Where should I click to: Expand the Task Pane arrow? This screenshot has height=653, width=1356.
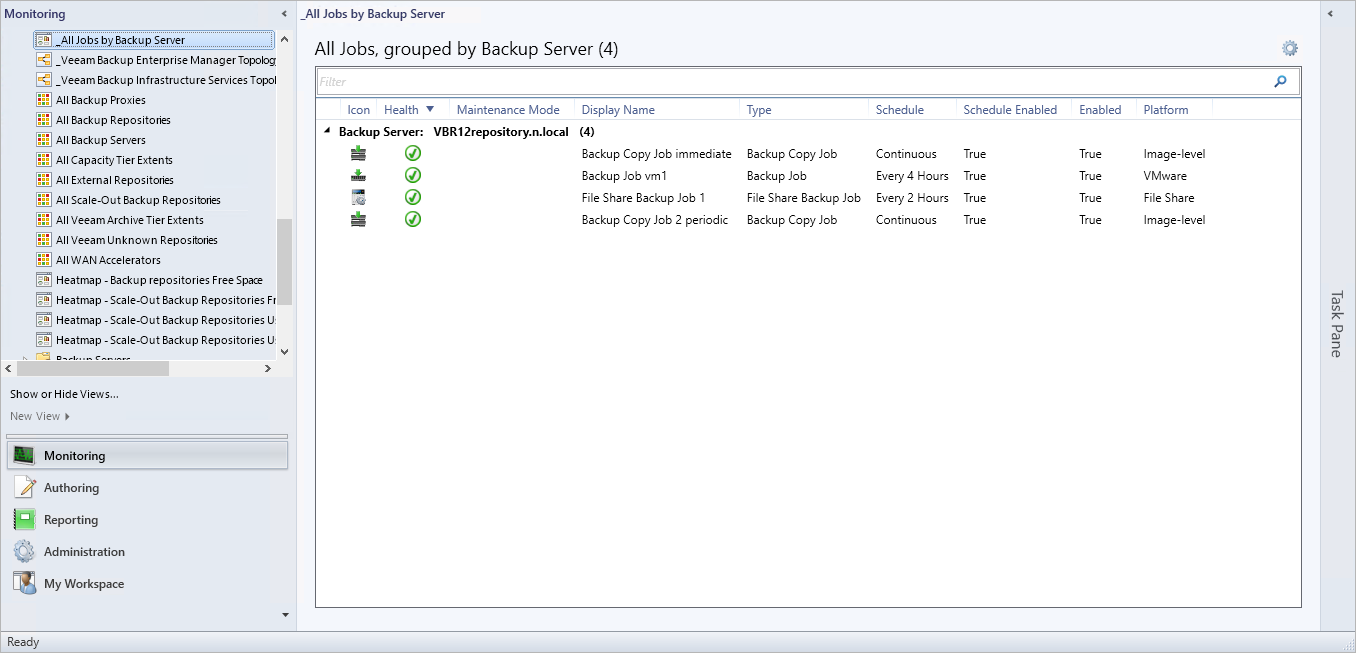(x=1331, y=14)
